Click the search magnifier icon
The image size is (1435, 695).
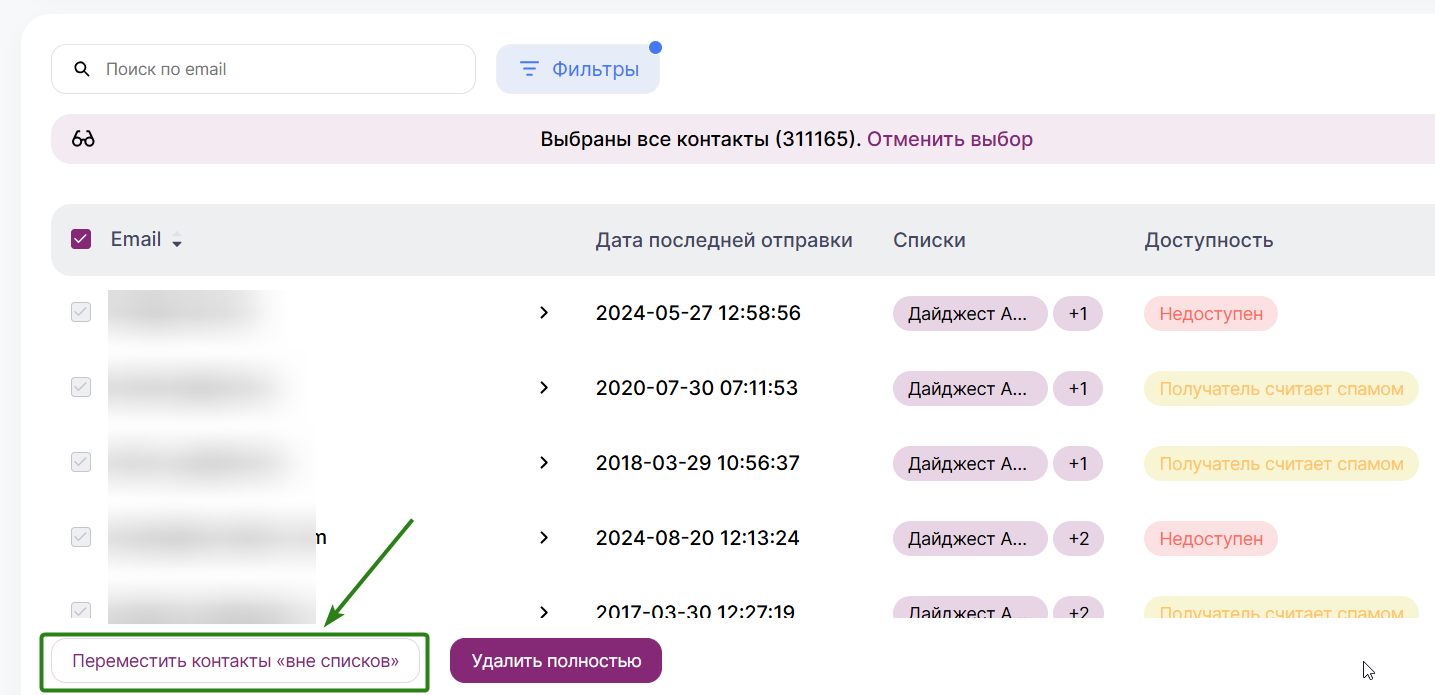(x=83, y=69)
